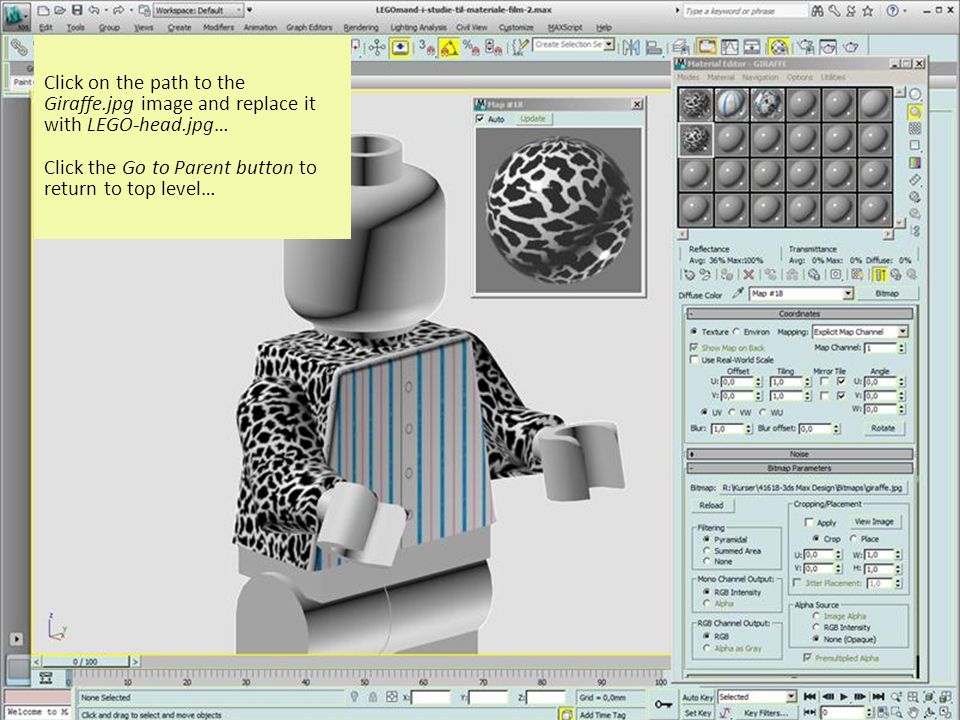Screen dimensions: 960x720
Task: Open Material Editor Navigation menu
Action: coord(760,77)
